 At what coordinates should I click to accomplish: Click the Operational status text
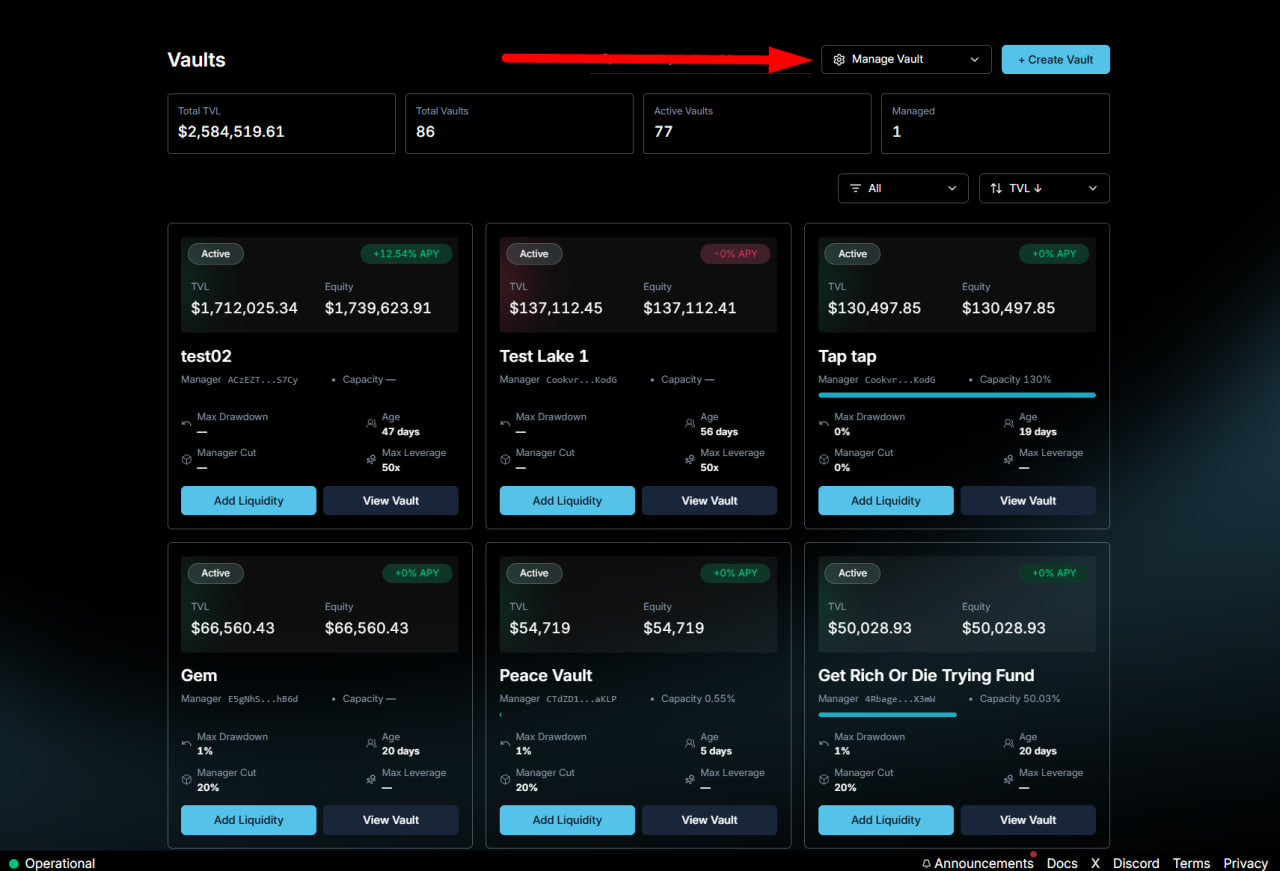60,864
